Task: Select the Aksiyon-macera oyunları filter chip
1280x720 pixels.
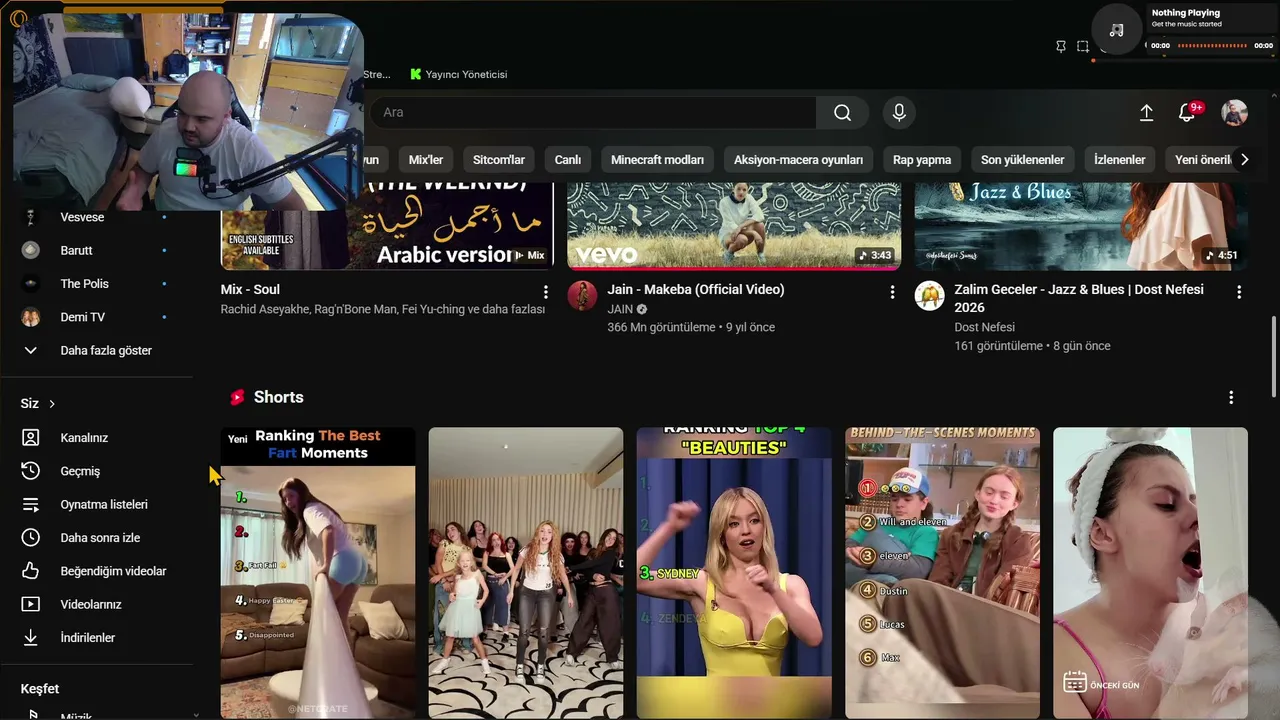Action: click(798, 160)
